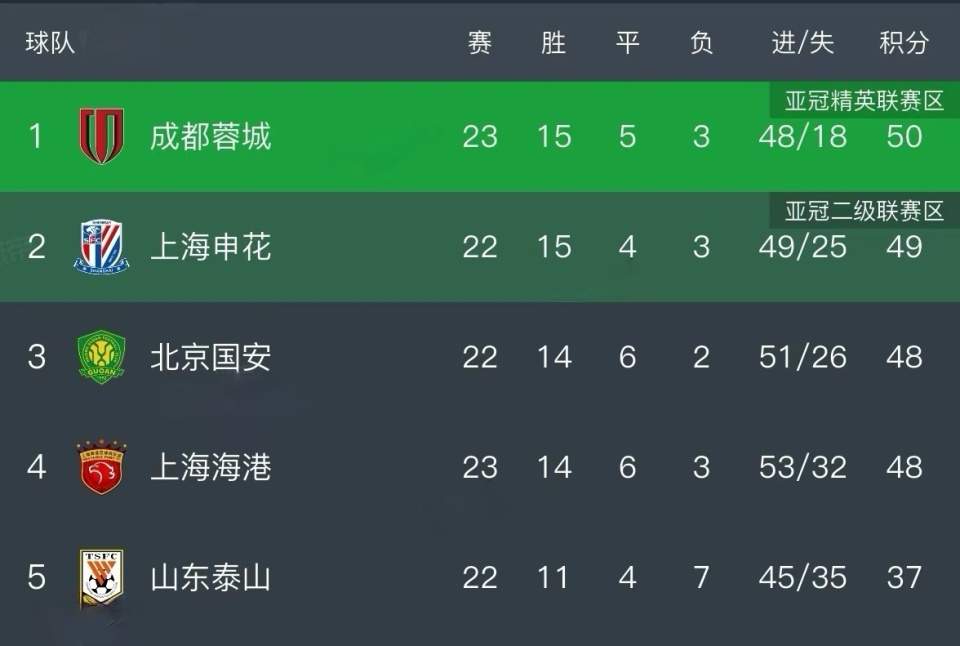This screenshot has width=960, height=646.
Task: Select the 北京国安 team name
Action: click(x=210, y=357)
